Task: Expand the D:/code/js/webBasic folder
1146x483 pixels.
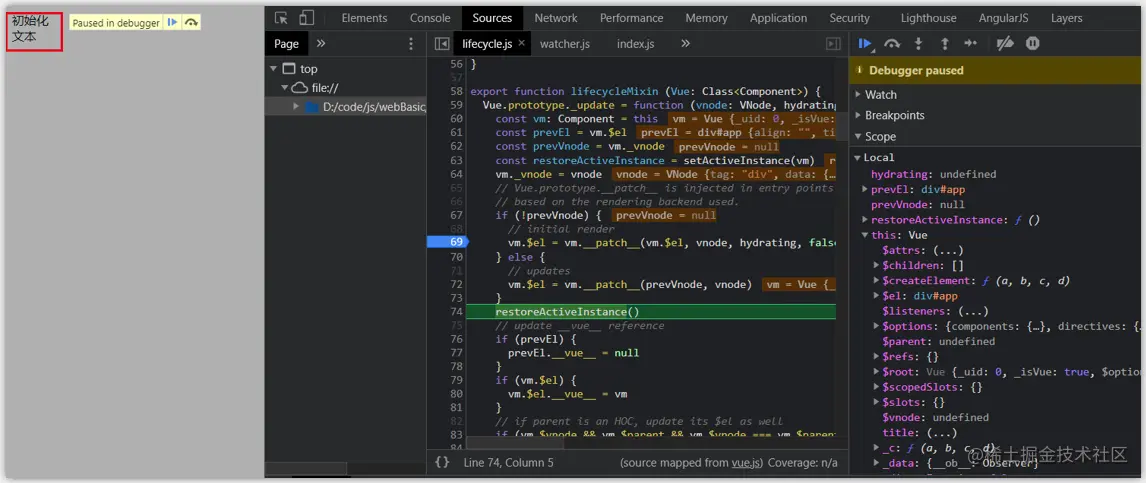Action: tap(296, 107)
